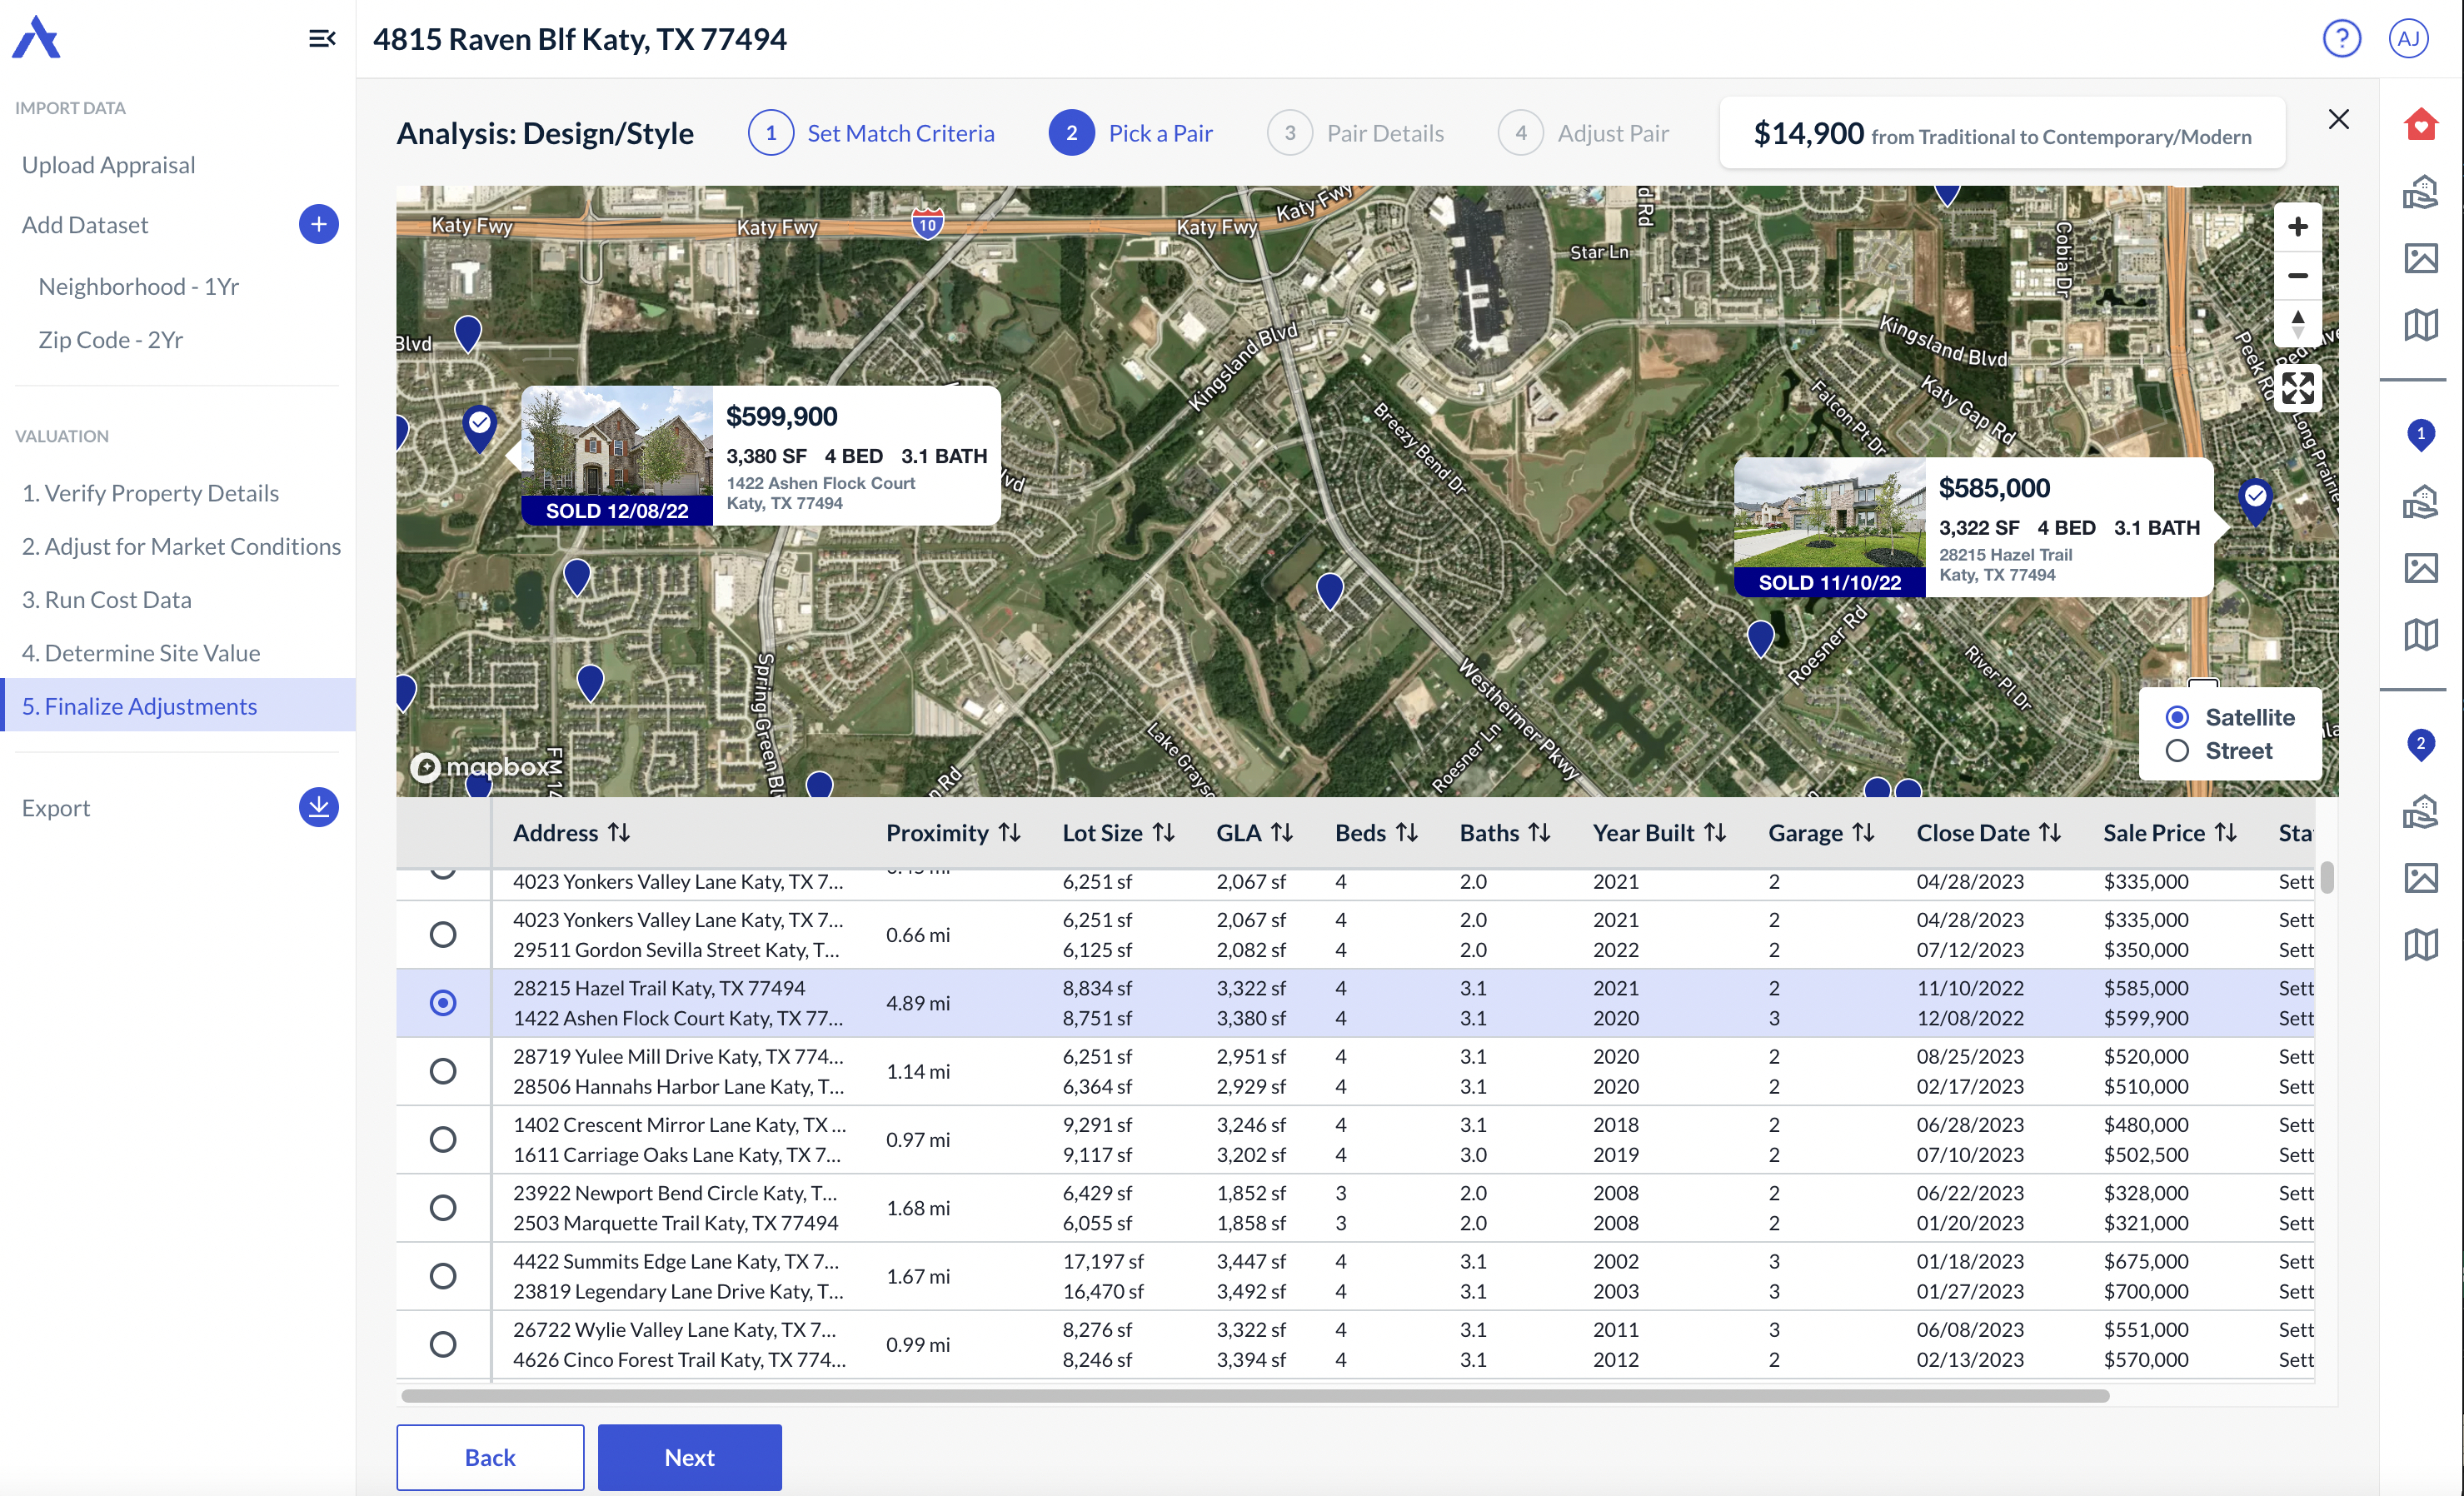Zoom out on the map
The image size is (2464, 1496).
[x=2297, y=275]
